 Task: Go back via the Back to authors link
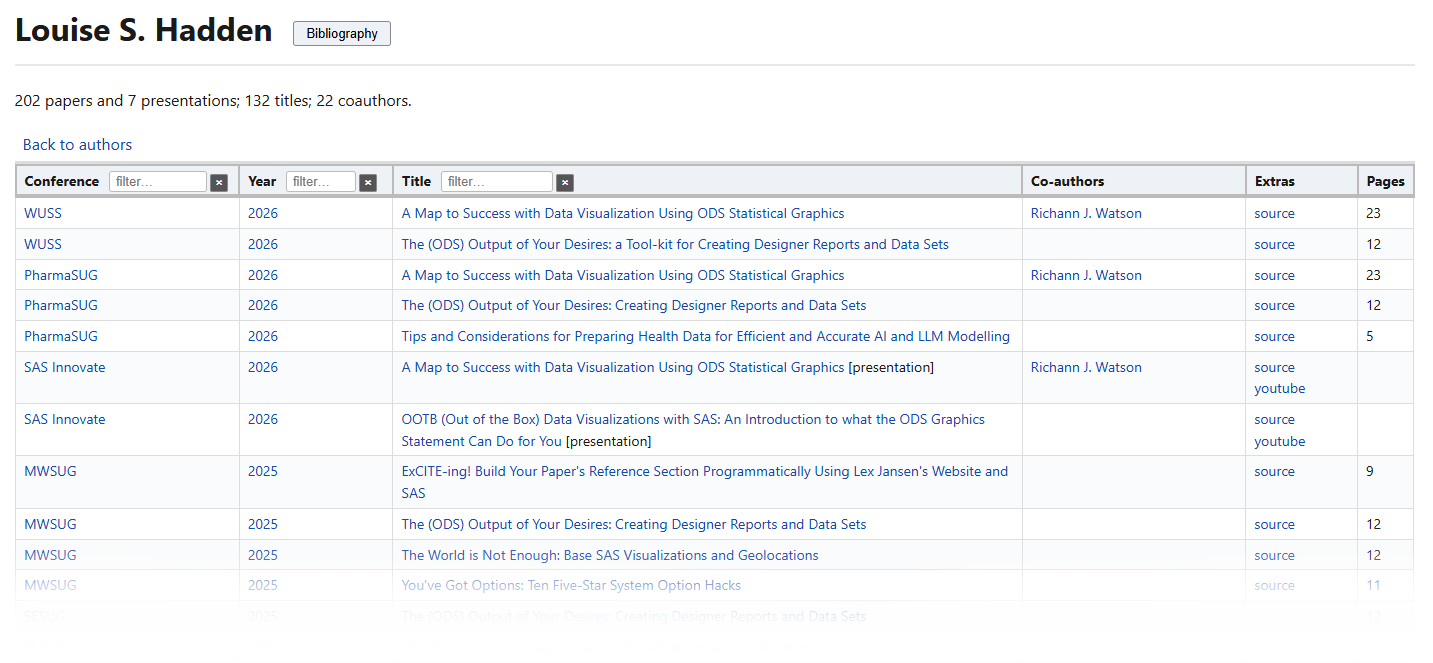point(77,145)
